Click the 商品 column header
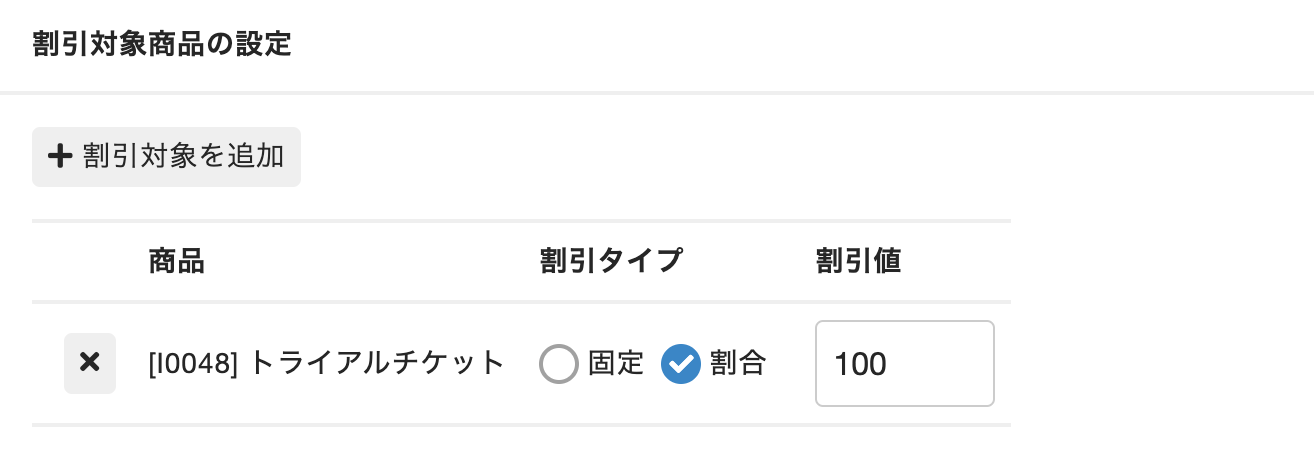1314x454 pixels. click(x=176, y=261)
